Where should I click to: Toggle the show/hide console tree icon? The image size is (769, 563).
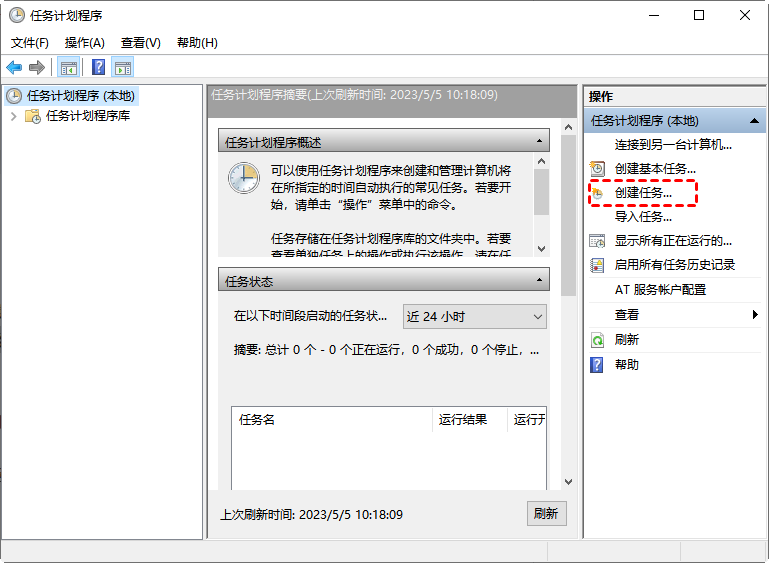tap(68, 68)
